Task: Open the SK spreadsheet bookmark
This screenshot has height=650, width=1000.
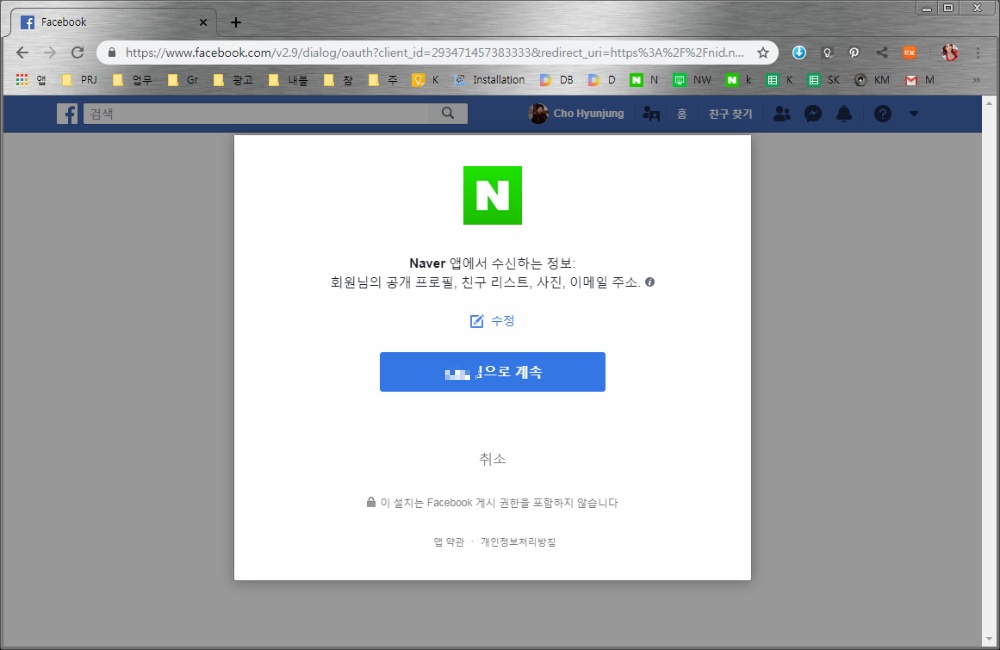Action: click(x=823, y=80)
